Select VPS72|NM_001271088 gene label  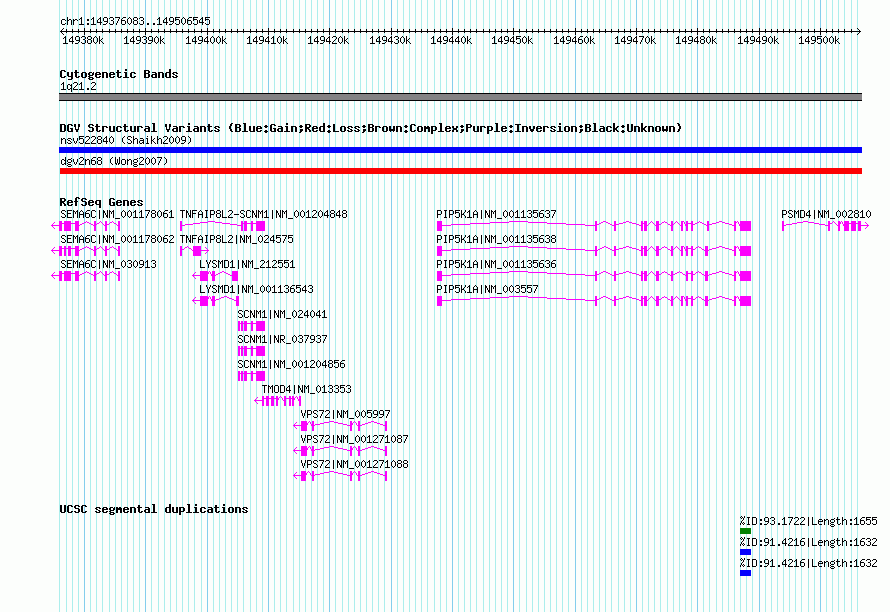[354, 464]
